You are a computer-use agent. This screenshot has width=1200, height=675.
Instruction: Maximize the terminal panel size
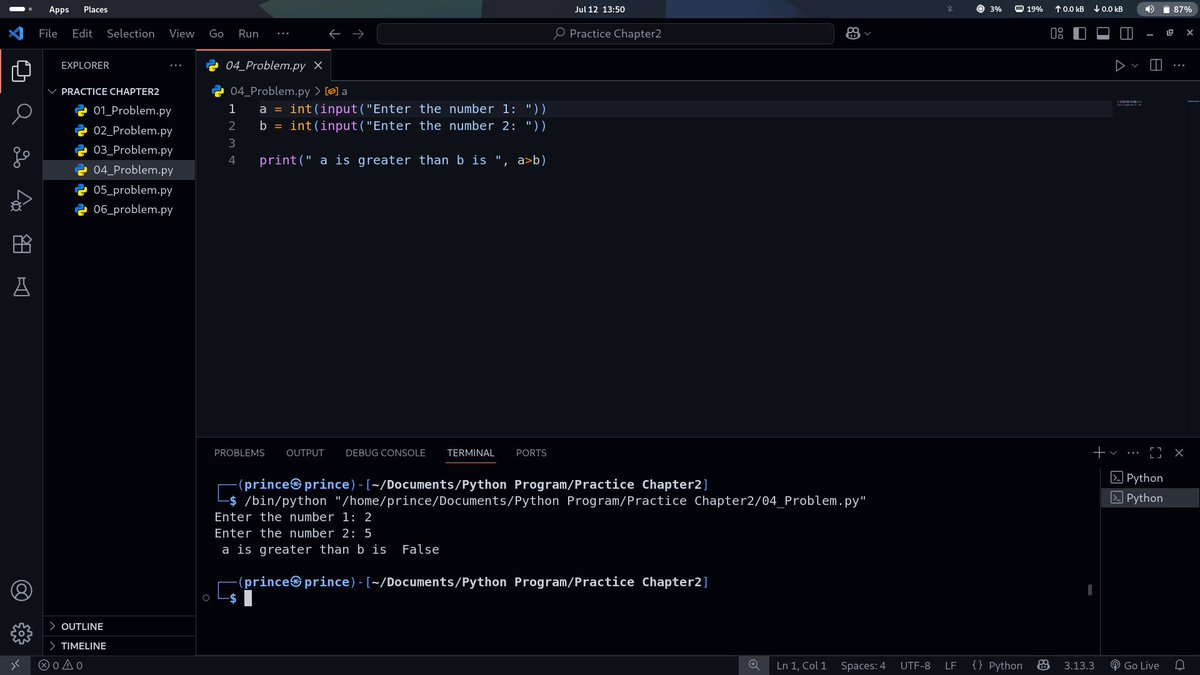click(x=1156, y=453)
